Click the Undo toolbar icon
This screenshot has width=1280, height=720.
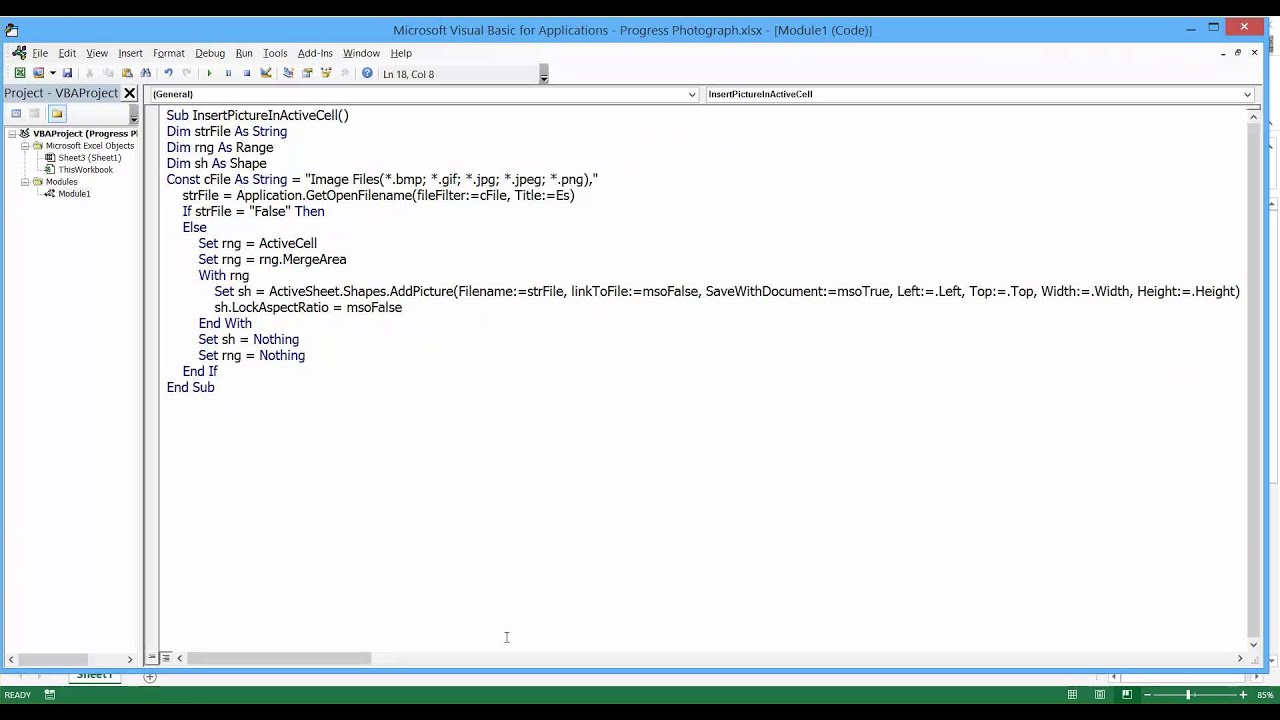coord(168,73)
